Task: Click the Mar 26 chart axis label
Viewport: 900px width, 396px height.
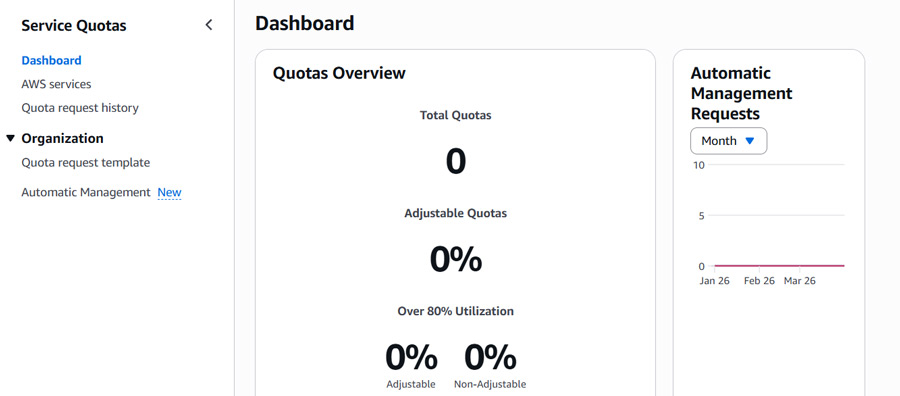Action: [x=800, y=281]
